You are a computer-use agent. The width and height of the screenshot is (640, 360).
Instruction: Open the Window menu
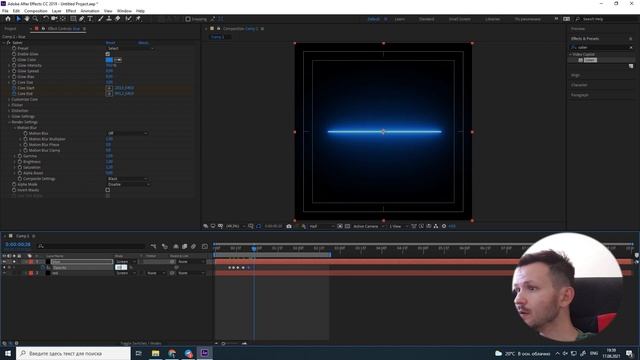coord(124,11)
